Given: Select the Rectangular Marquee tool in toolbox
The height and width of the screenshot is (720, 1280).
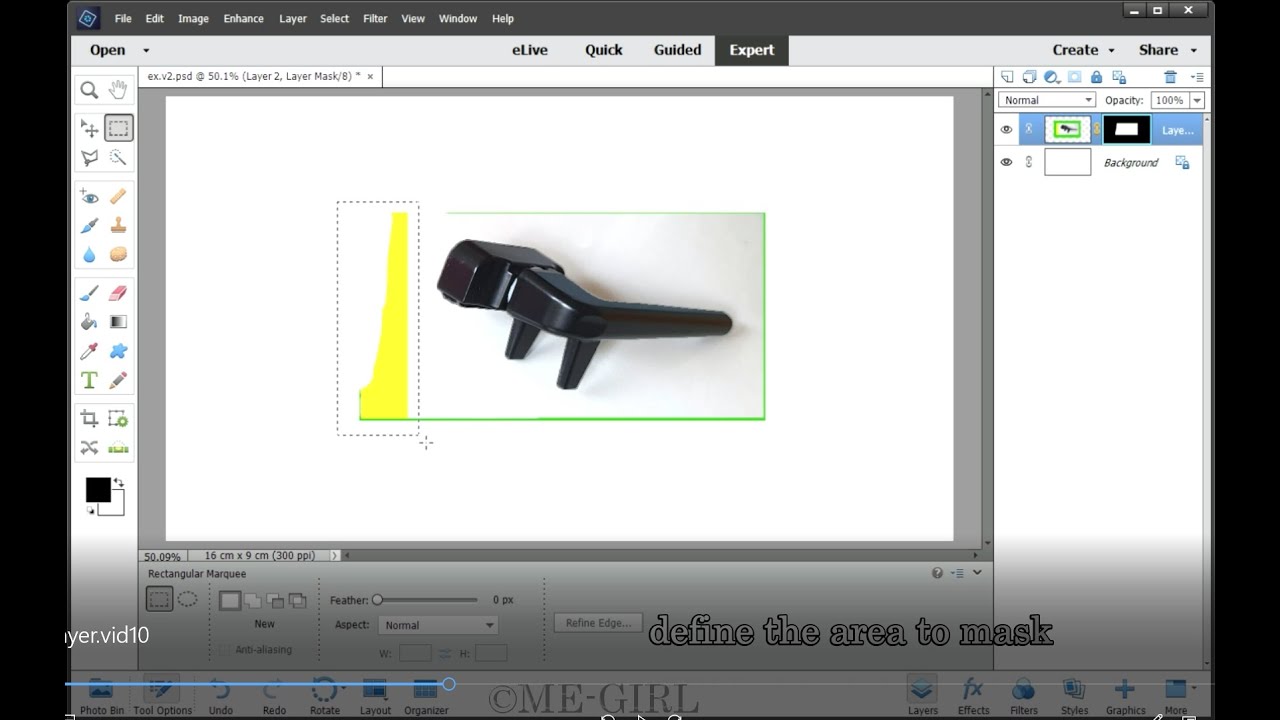Looking at the screenshot, I should coord(118,128).
